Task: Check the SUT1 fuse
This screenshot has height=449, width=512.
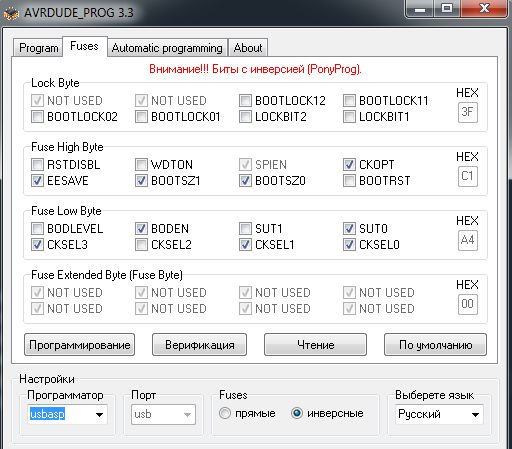Action: (245, 228)
